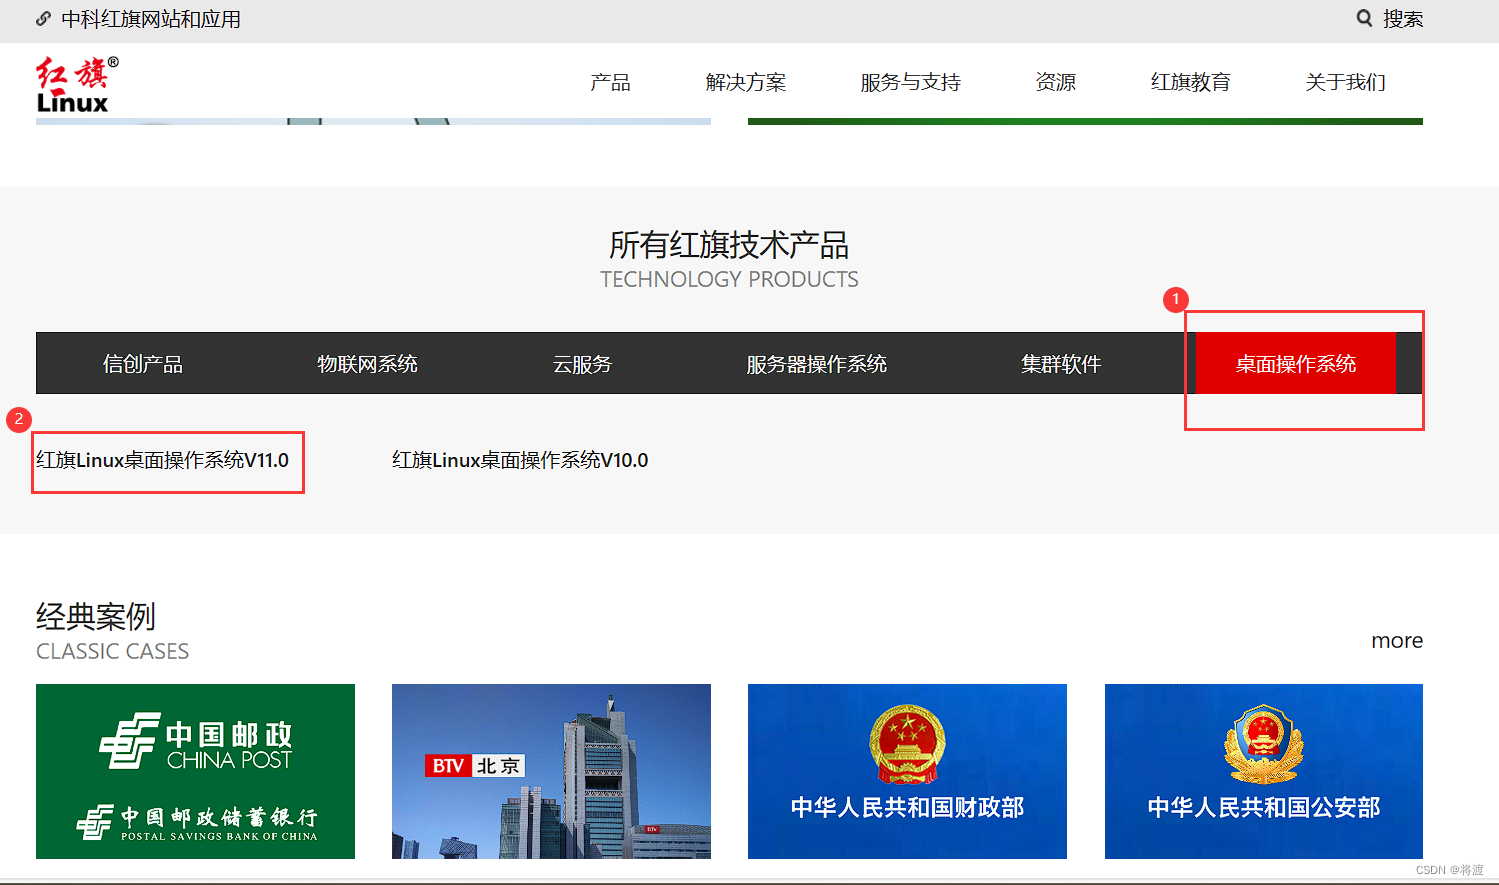Open the 服务与支持 menu

pyautogui.click(x=911, y=82)
